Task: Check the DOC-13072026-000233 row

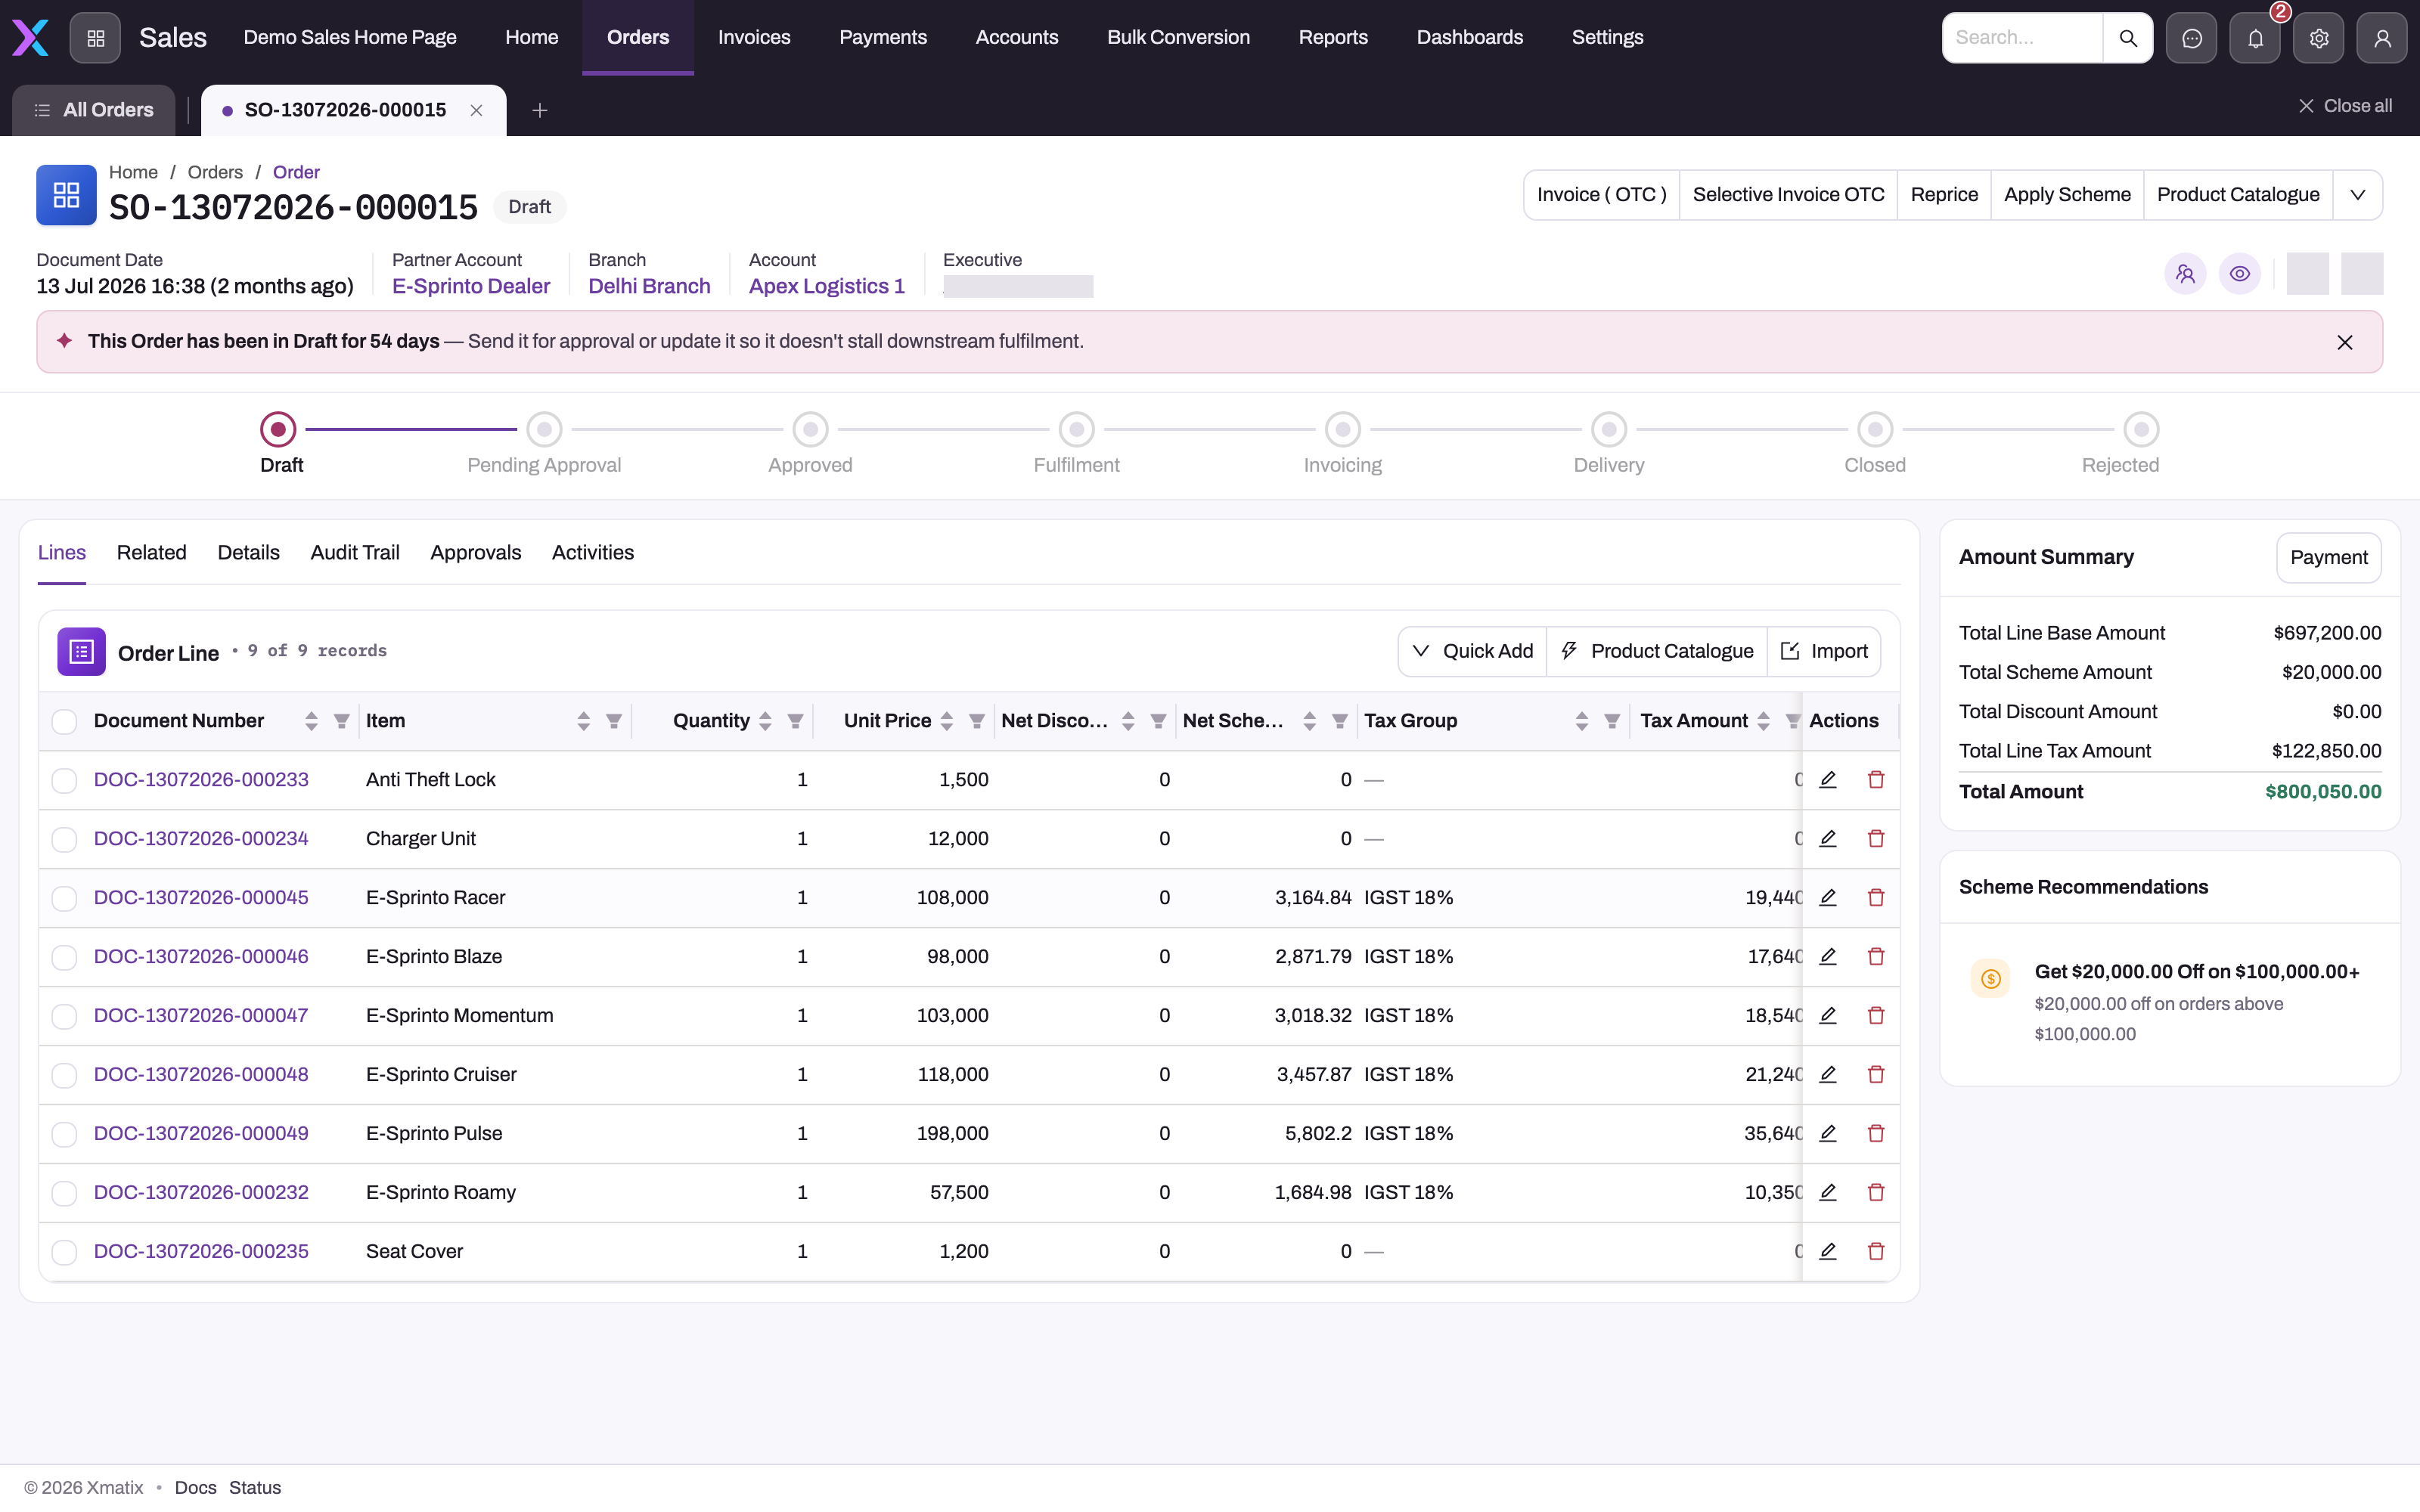Action: (64, 780)
